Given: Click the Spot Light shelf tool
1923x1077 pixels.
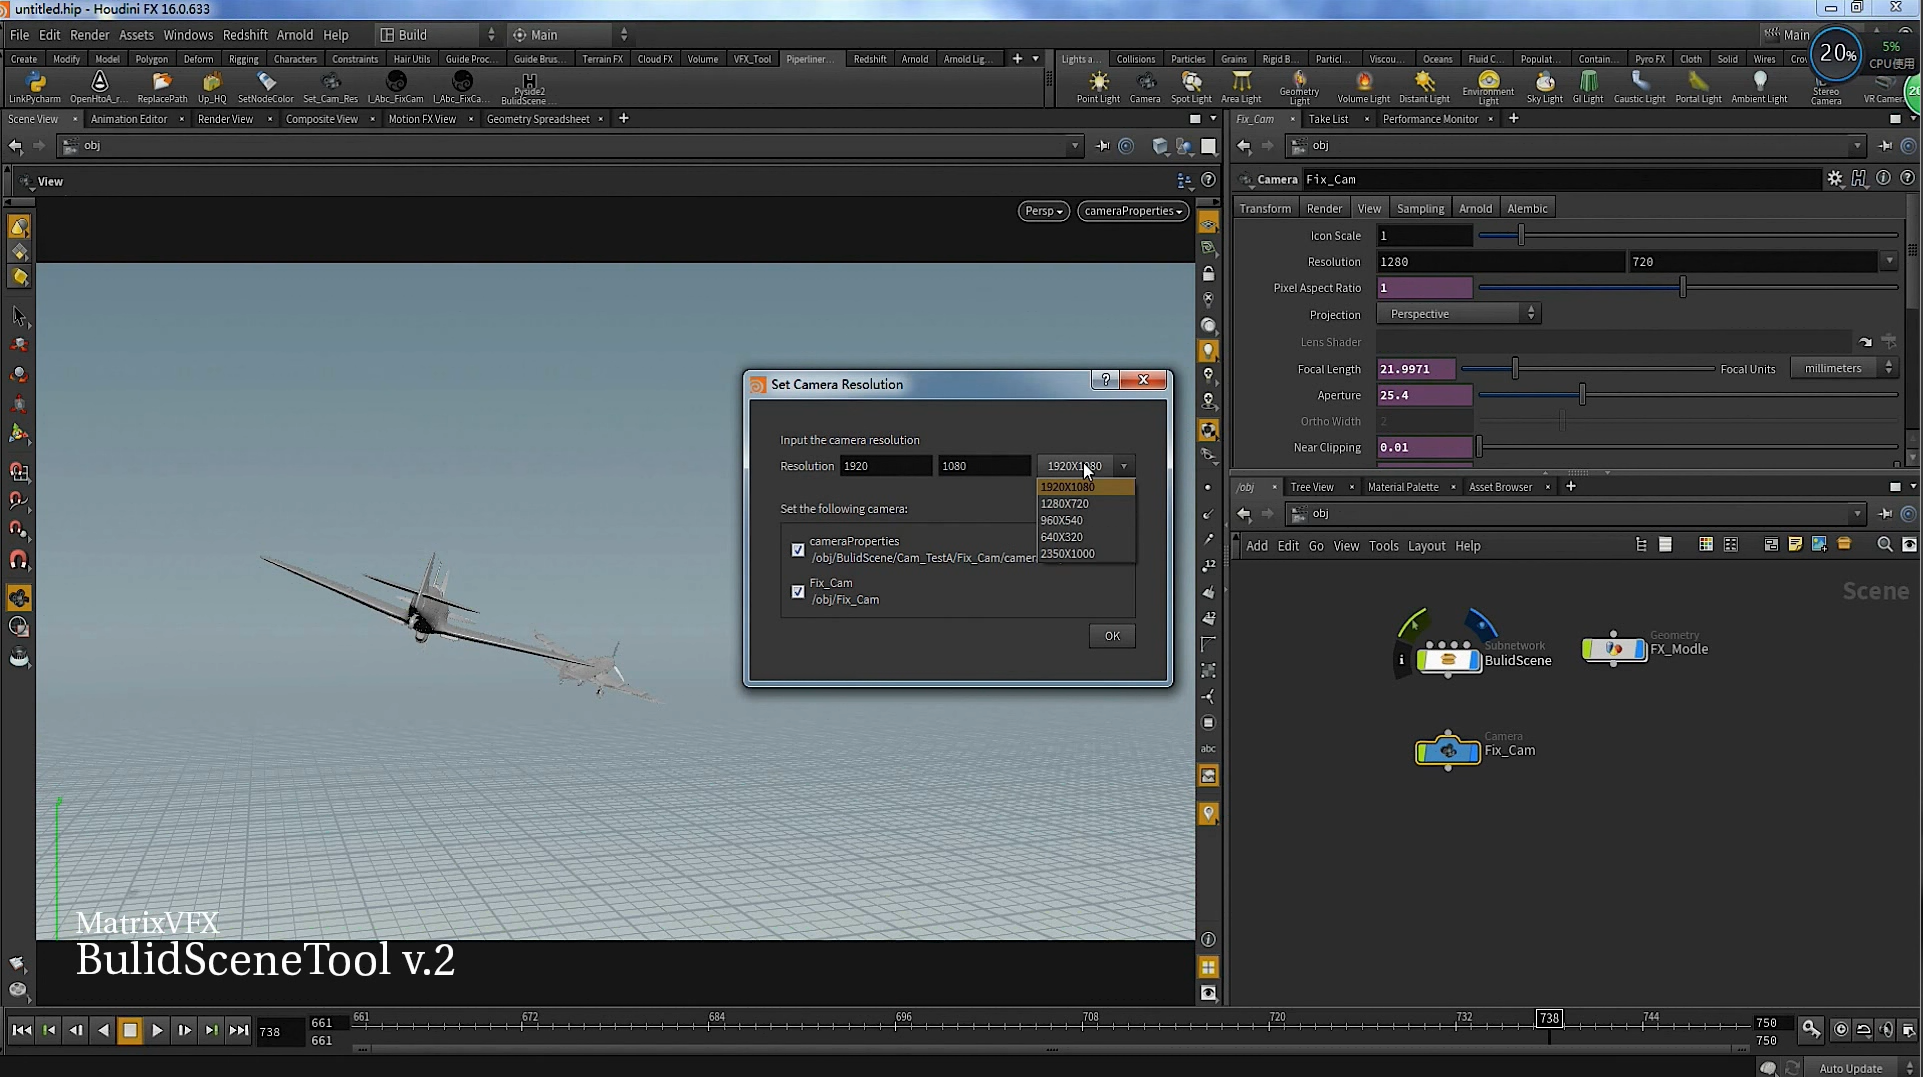Looking at the screenshot, I should point(1191,87).
